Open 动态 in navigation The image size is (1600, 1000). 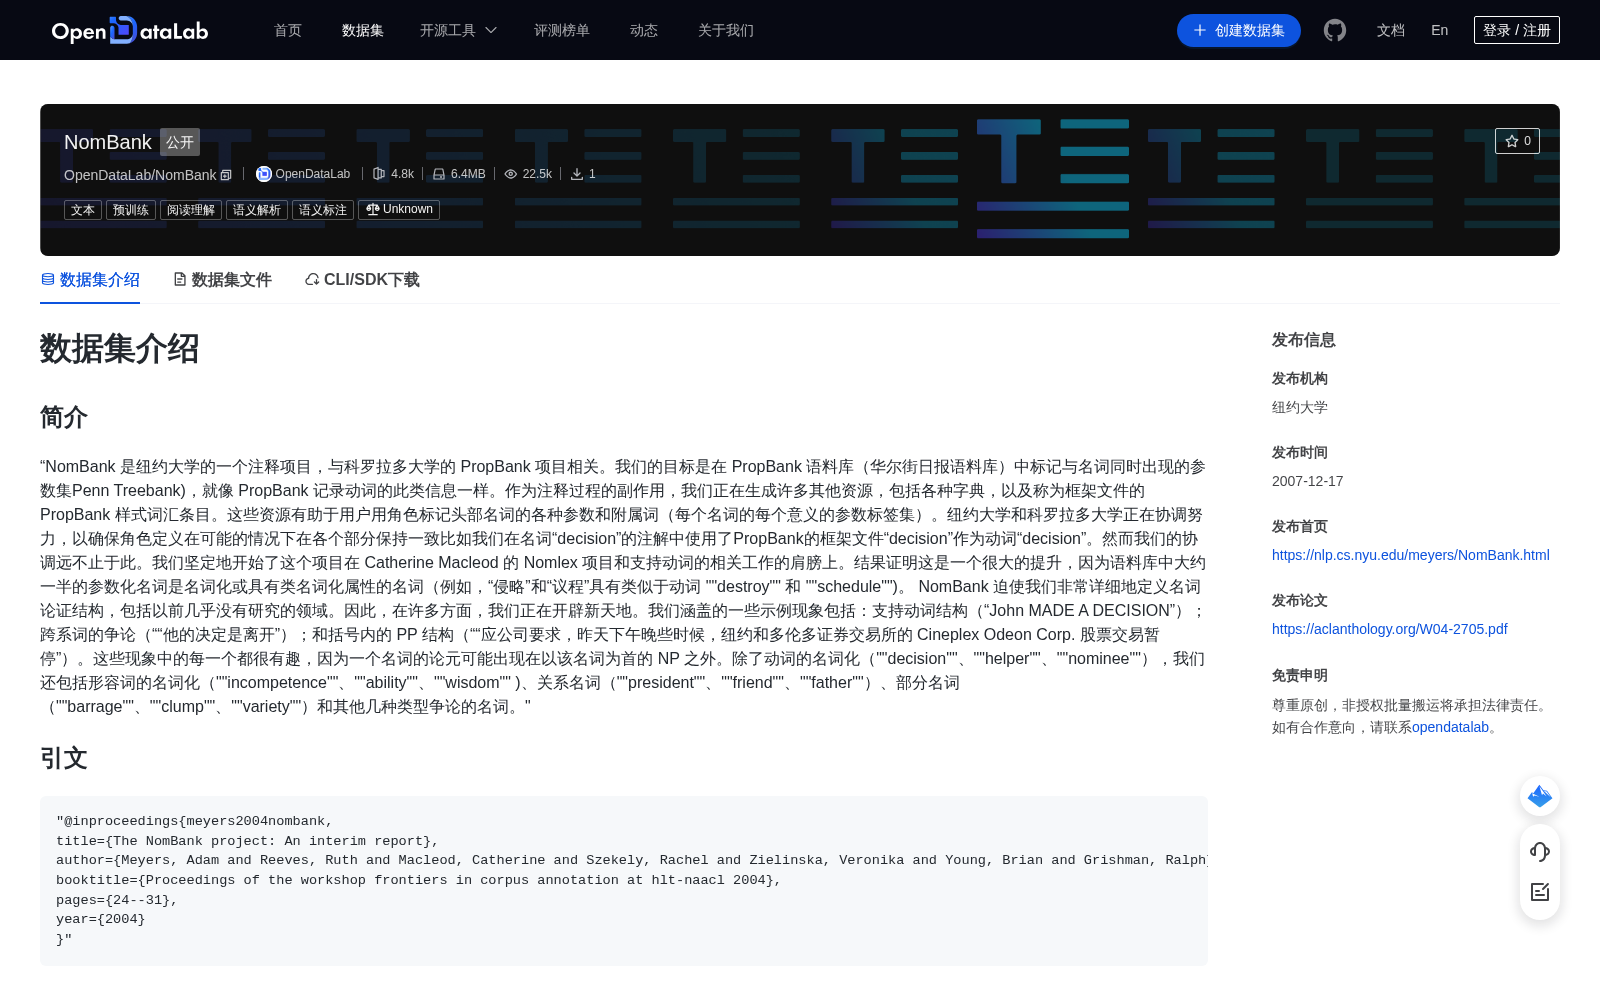click(644, 30)
